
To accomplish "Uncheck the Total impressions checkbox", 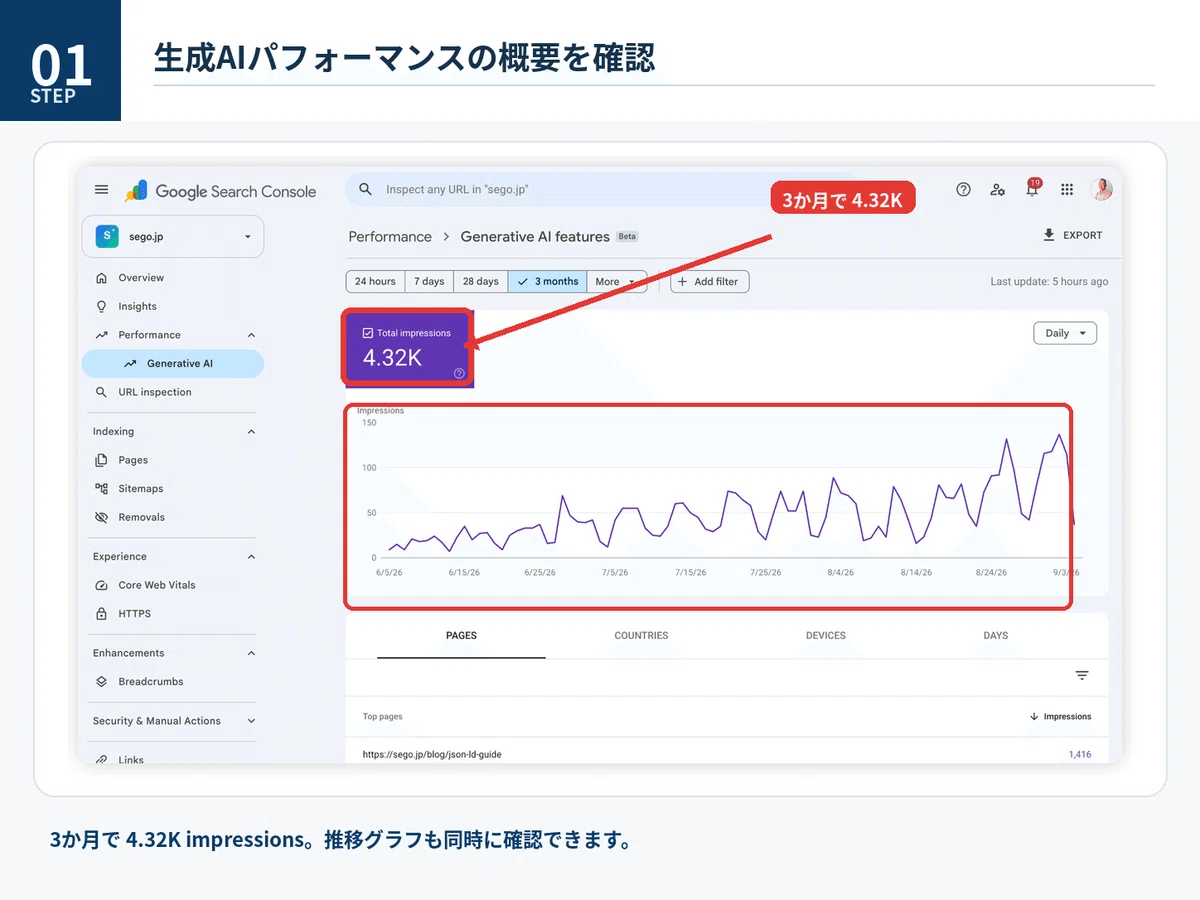I will point(368,333).
